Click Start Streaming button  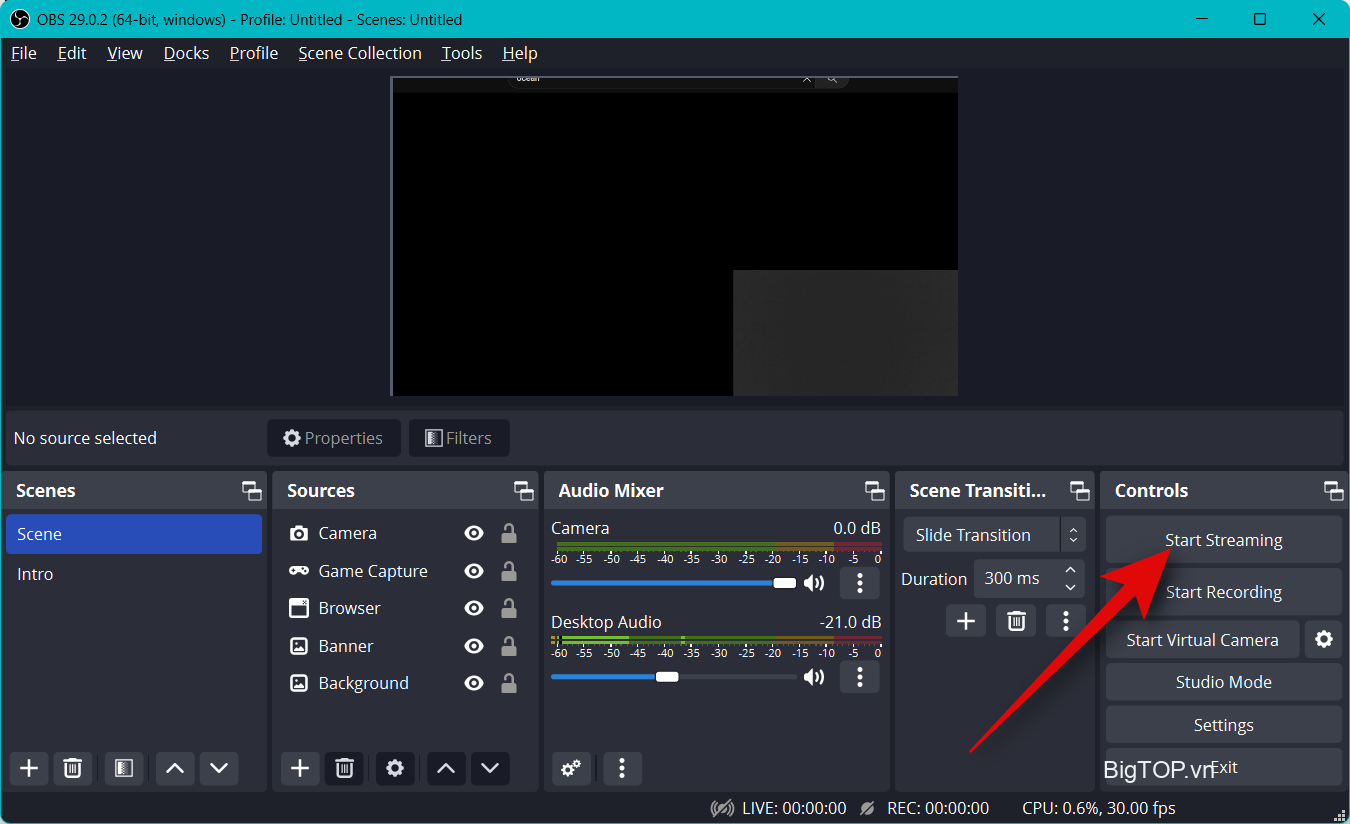(1223, 540)
